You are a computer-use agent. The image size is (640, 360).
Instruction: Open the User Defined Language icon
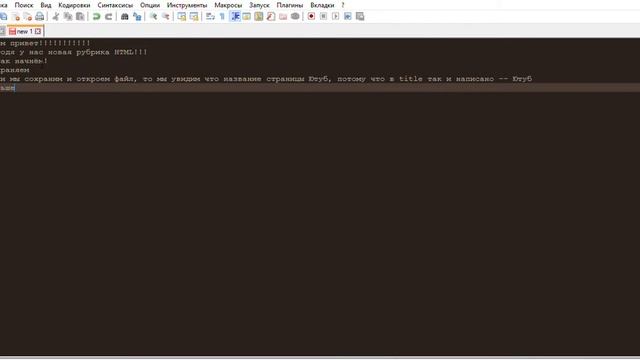coord(247,16)
